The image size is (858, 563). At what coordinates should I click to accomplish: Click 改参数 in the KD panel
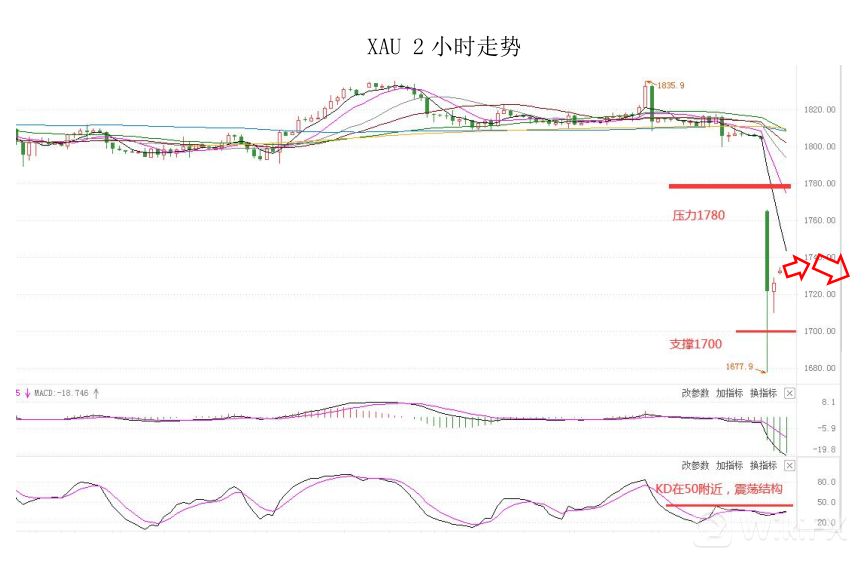pos(695,465)
